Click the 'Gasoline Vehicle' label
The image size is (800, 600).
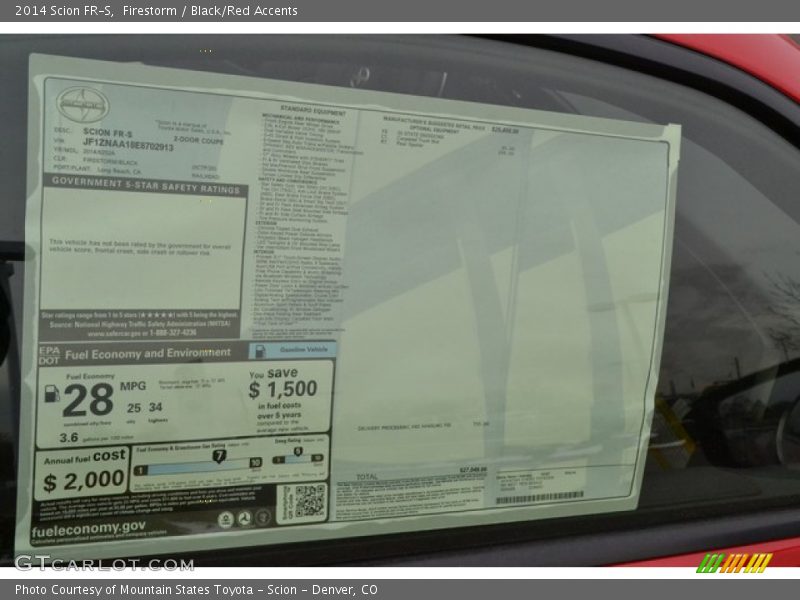[x=304, y=349]
